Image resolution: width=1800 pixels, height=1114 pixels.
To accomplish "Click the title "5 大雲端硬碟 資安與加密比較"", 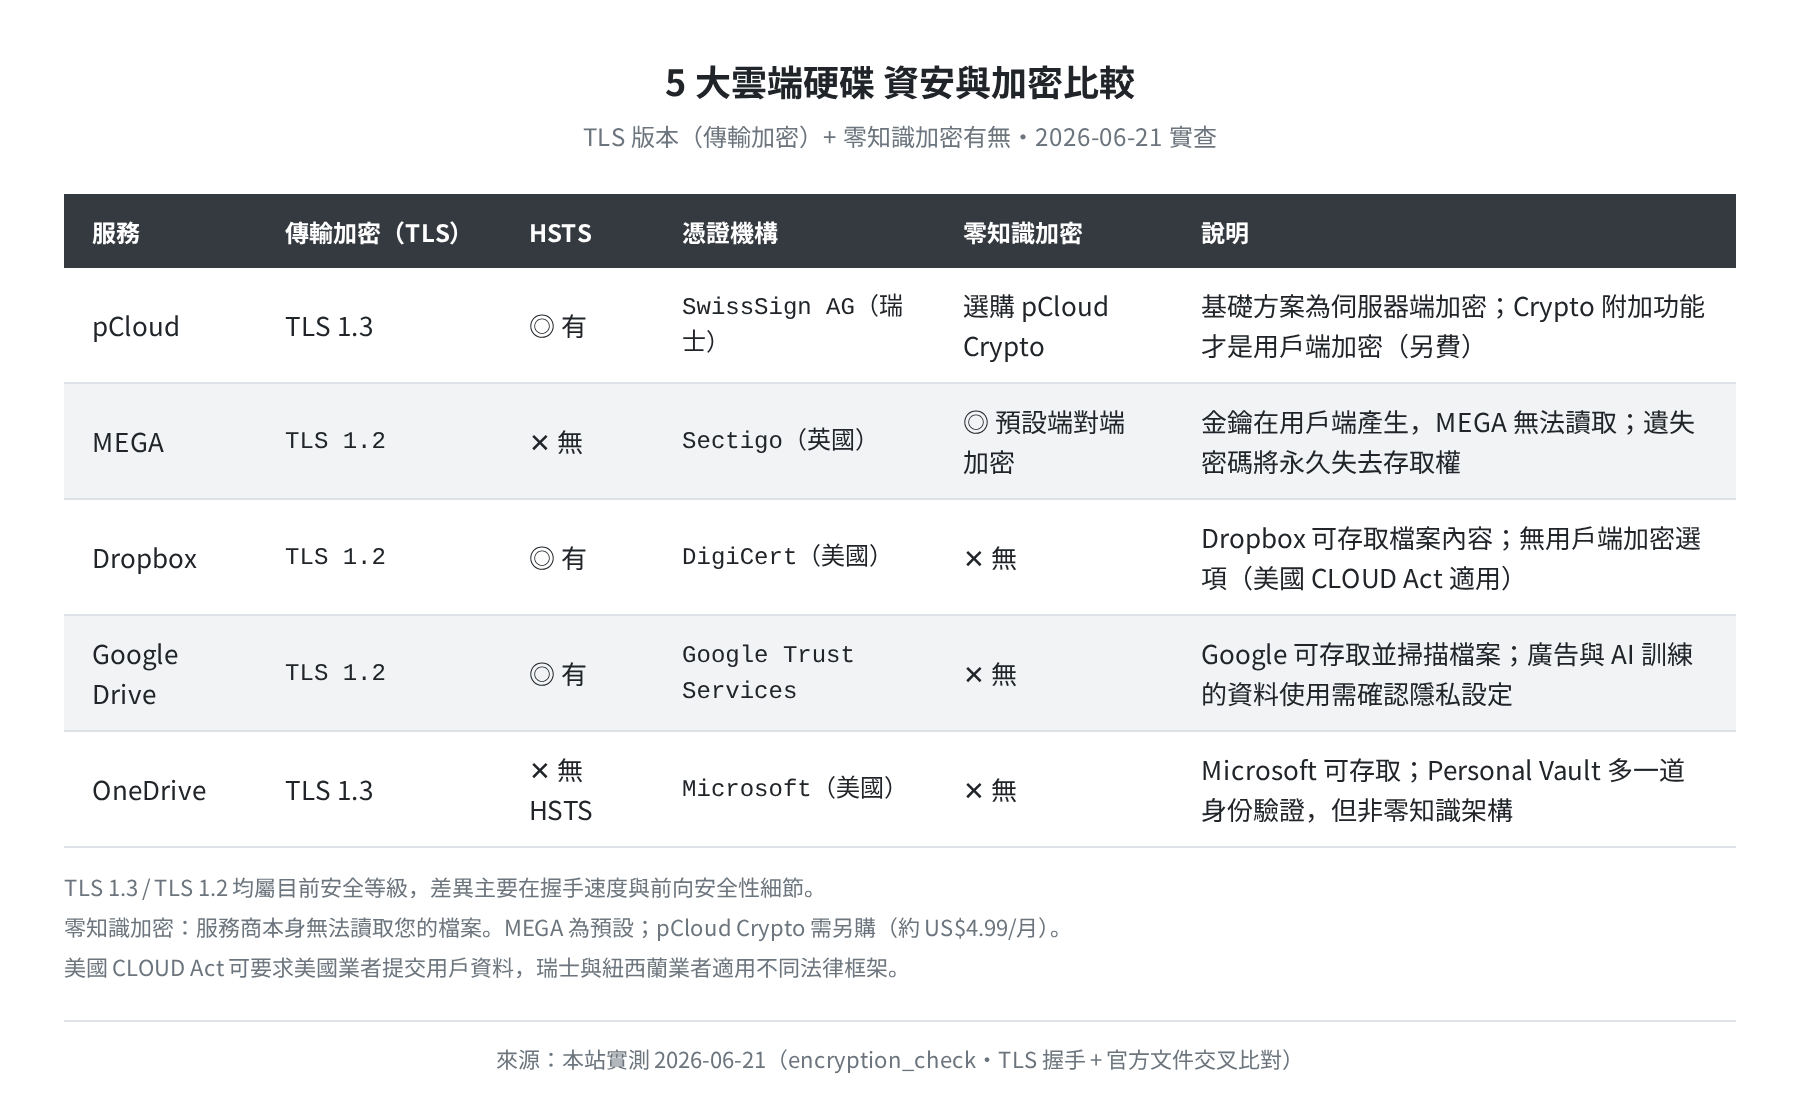I will coord(900,83).
